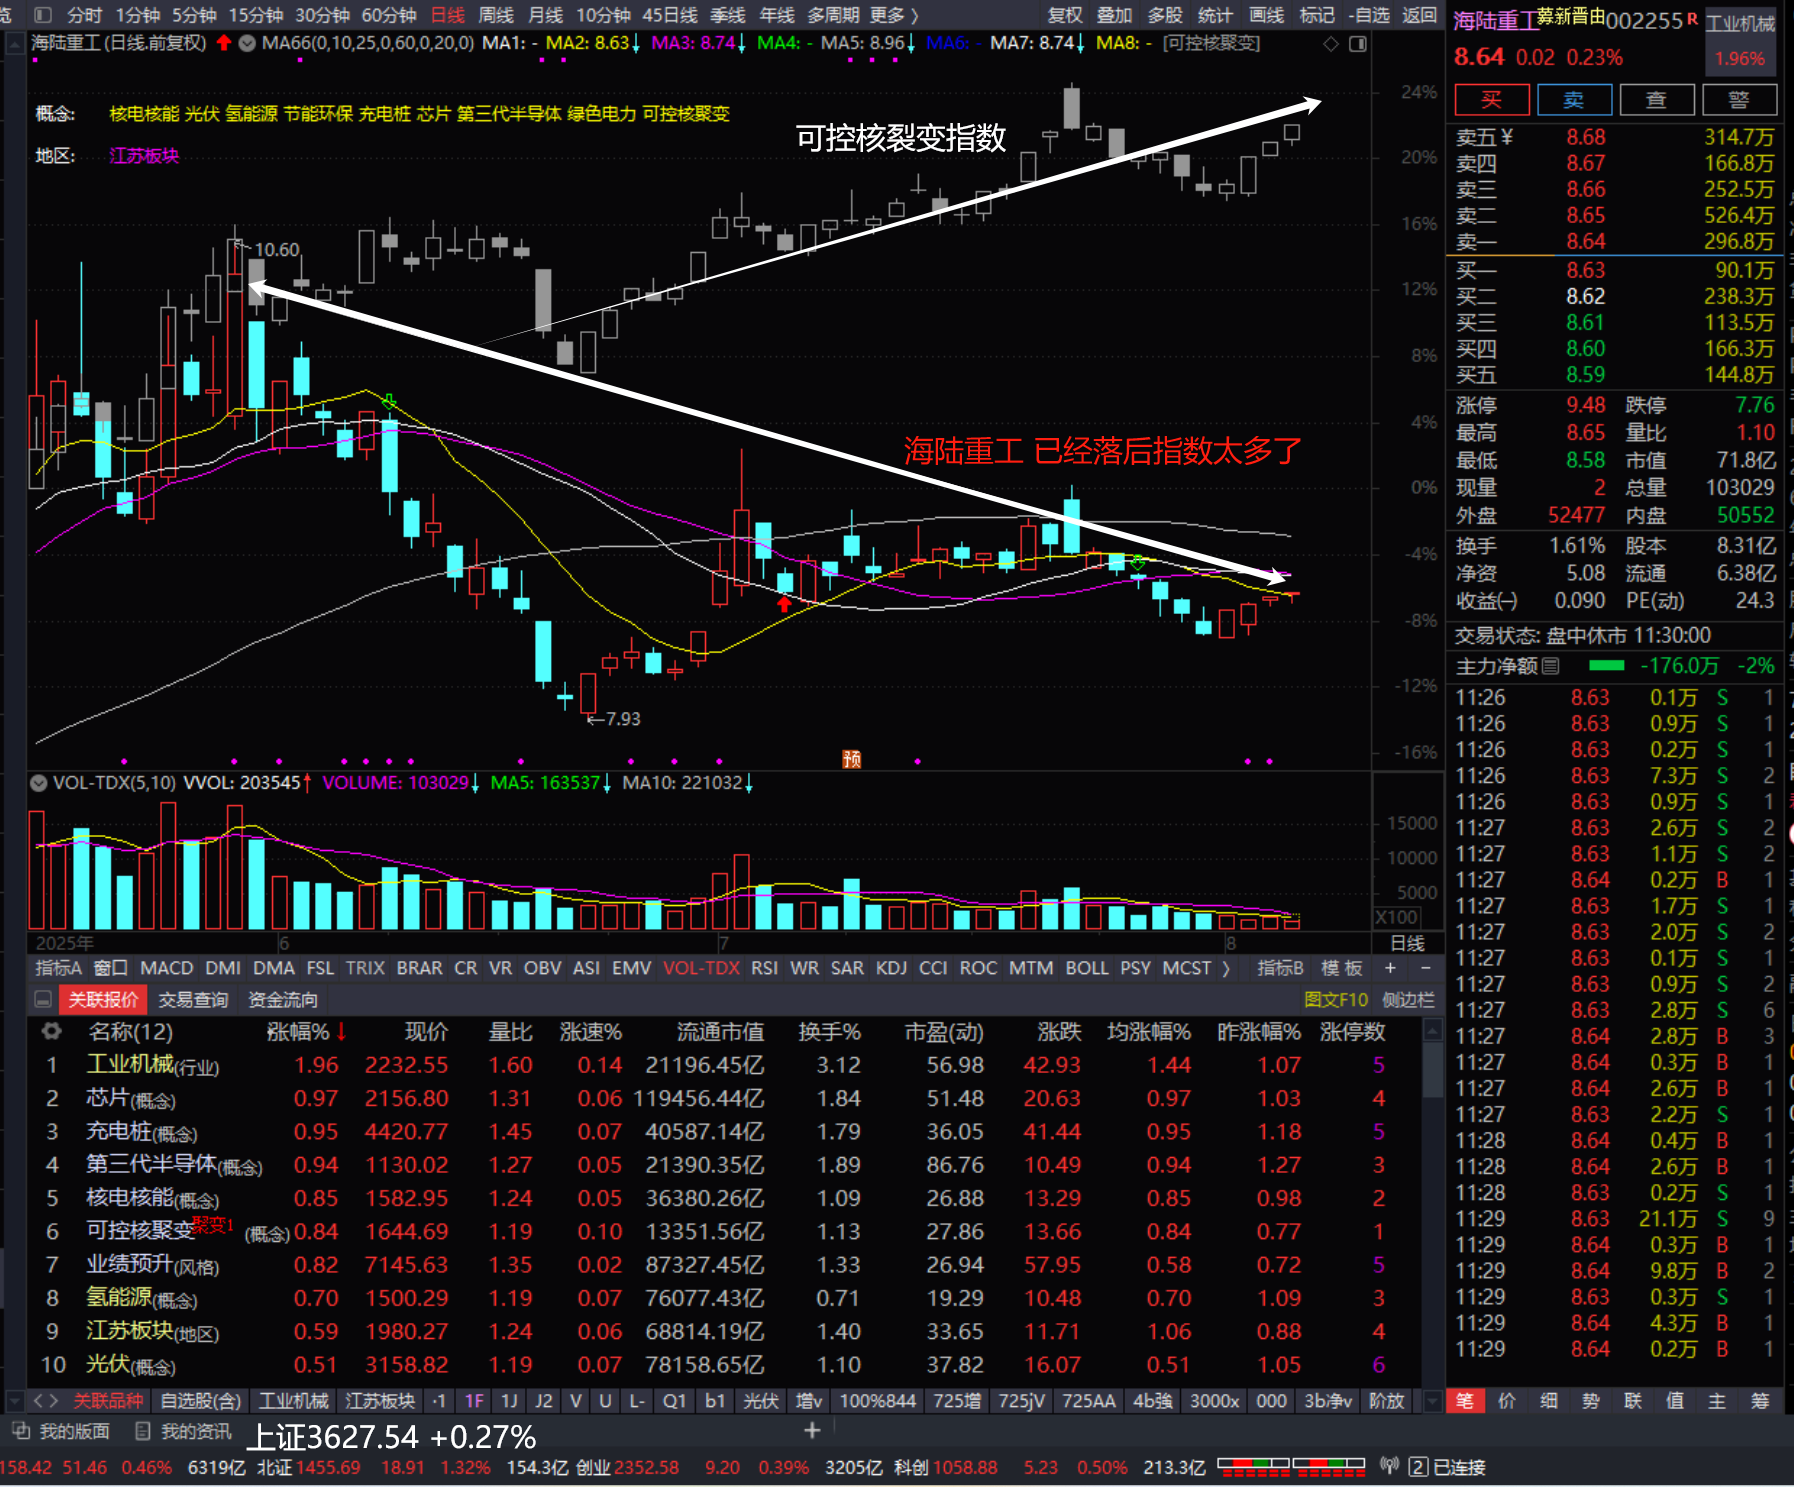Click 标记 to mark the stock
1794x1487 pixels.
pyautogui.click(x=1316, y=15)
